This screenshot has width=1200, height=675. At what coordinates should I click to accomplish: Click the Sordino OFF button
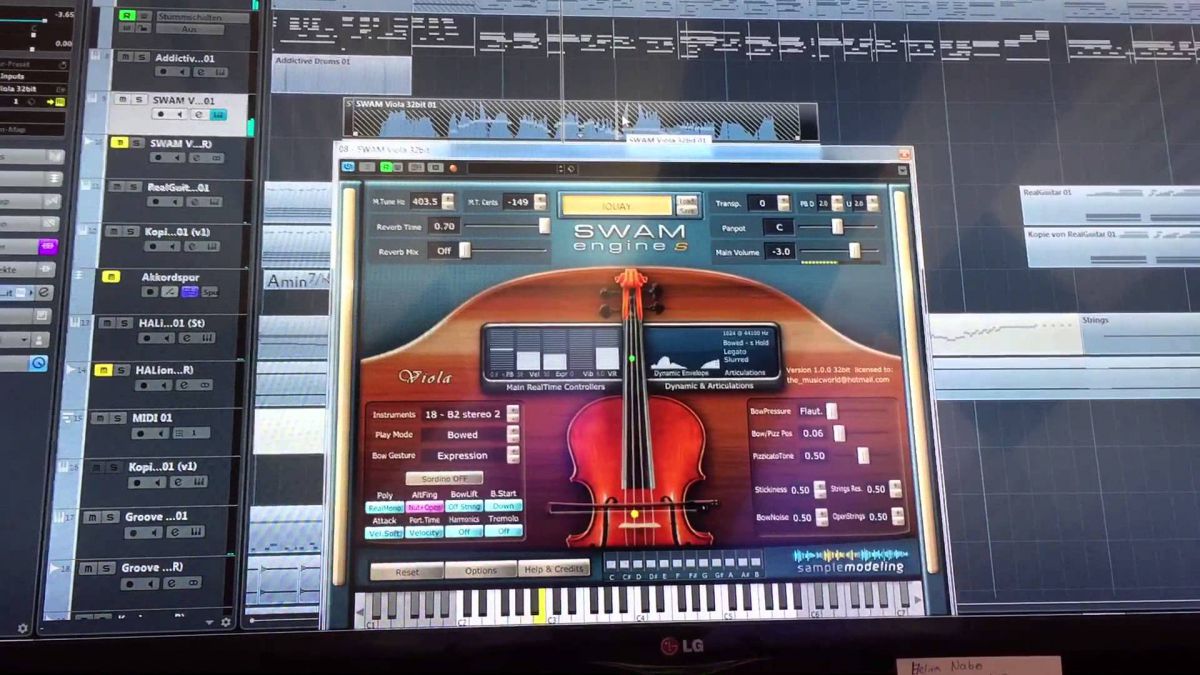pos(444,479)
